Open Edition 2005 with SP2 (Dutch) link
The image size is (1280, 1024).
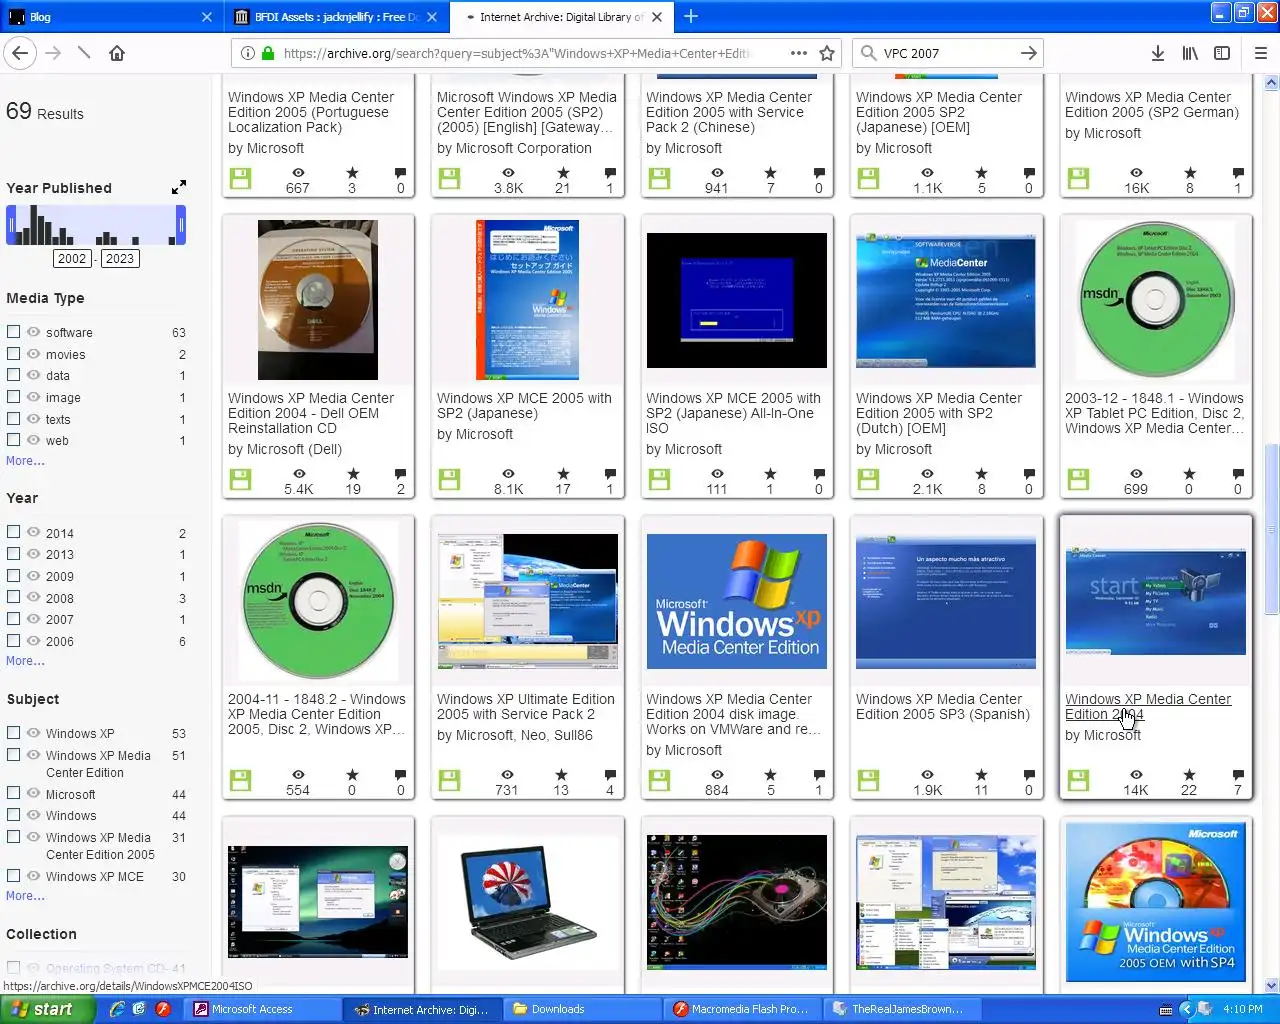point(939,413)
